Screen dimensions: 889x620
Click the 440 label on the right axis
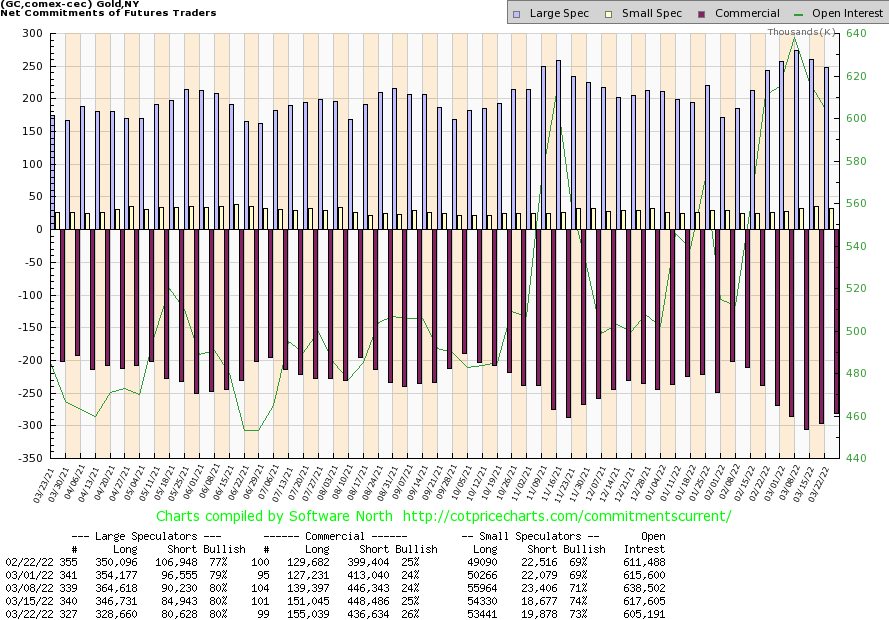coord(853,458)
